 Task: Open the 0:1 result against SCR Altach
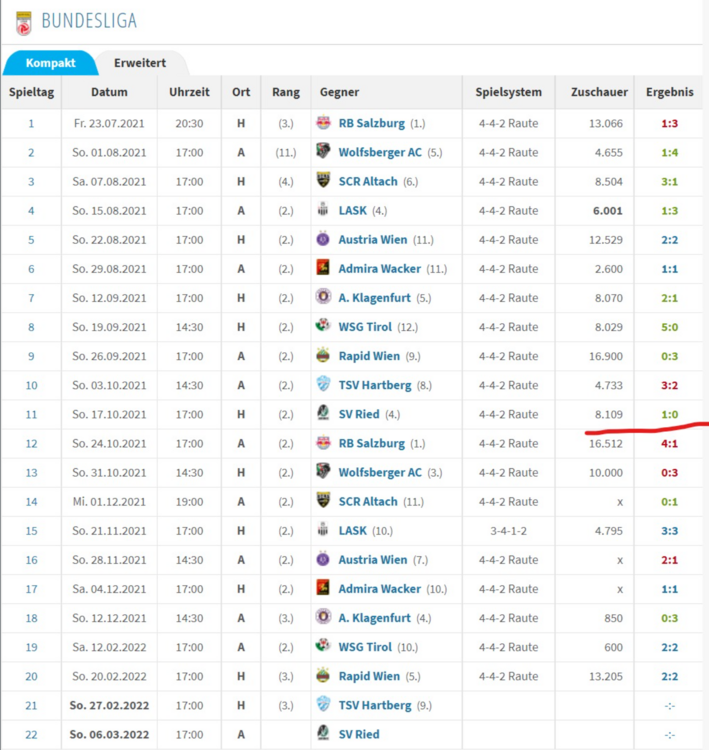click(669, 502)
